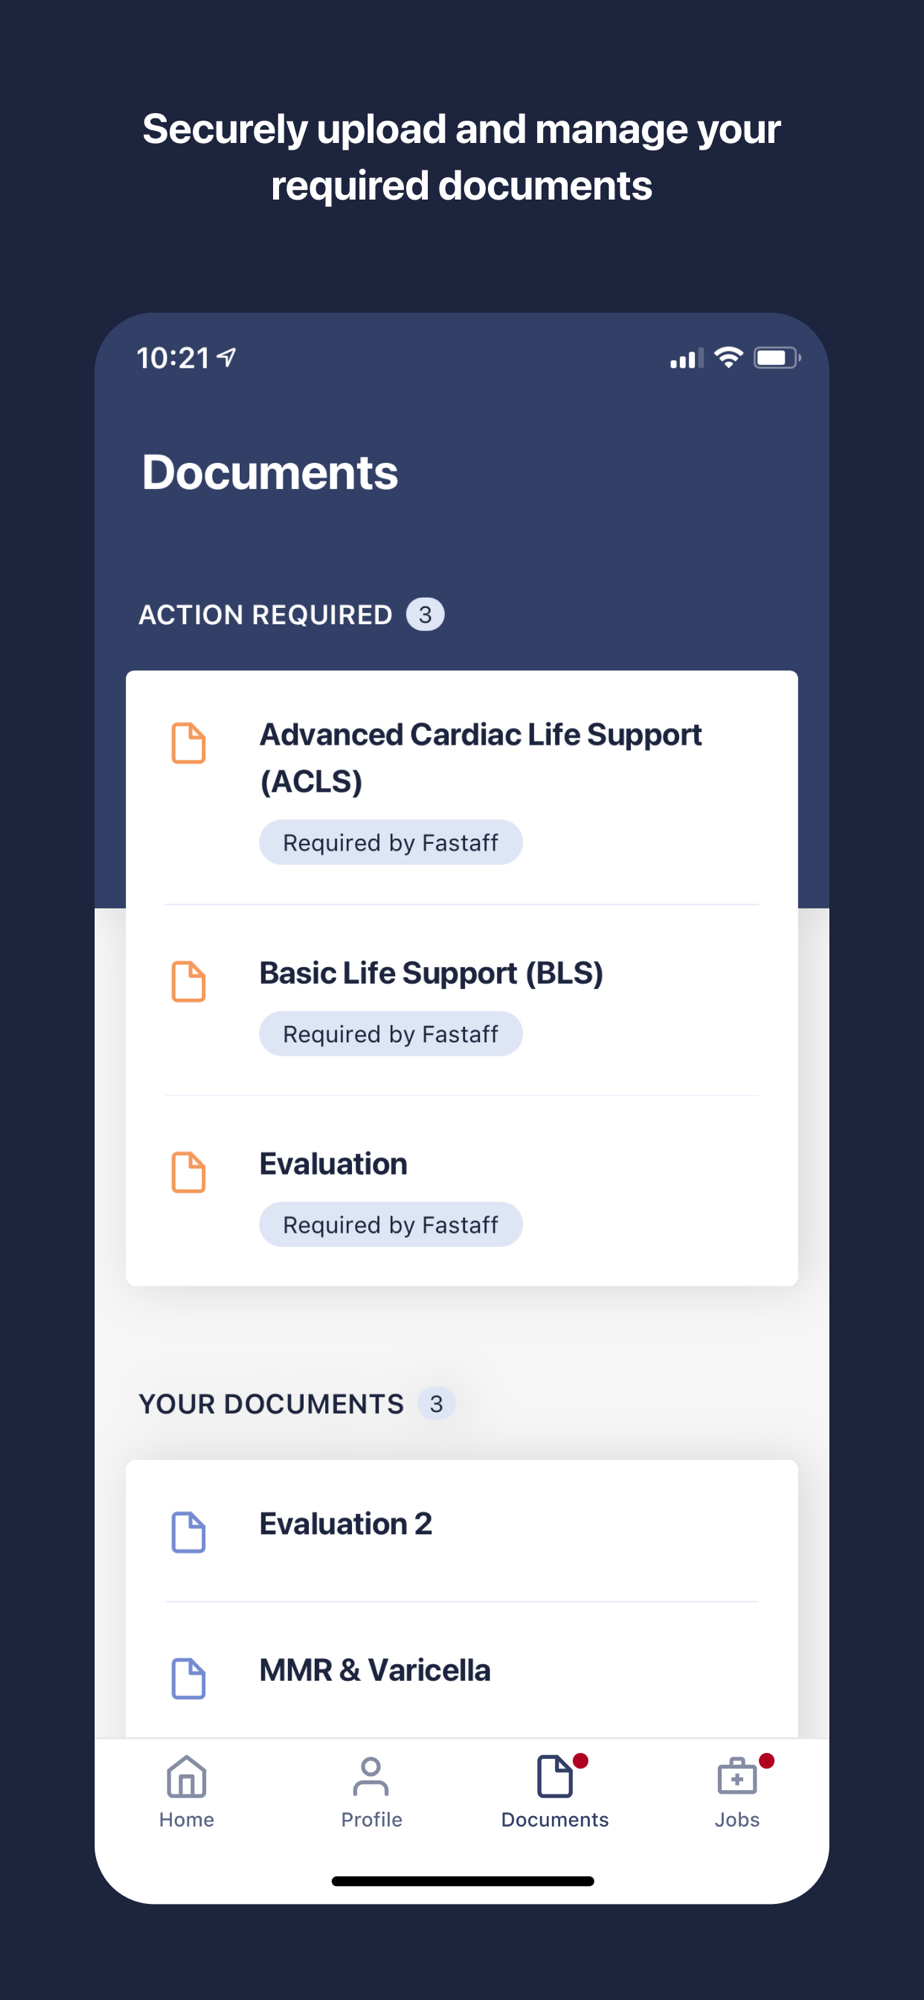Tap the Jobs briefcase icon
924x2000 pixels.
click(737, 1777)
